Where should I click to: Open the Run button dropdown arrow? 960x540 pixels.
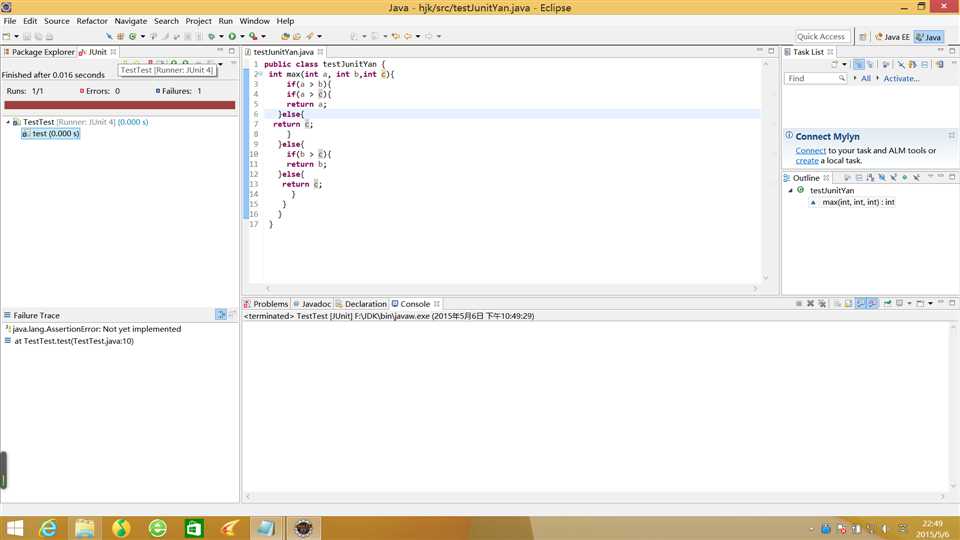pos(242,36)
